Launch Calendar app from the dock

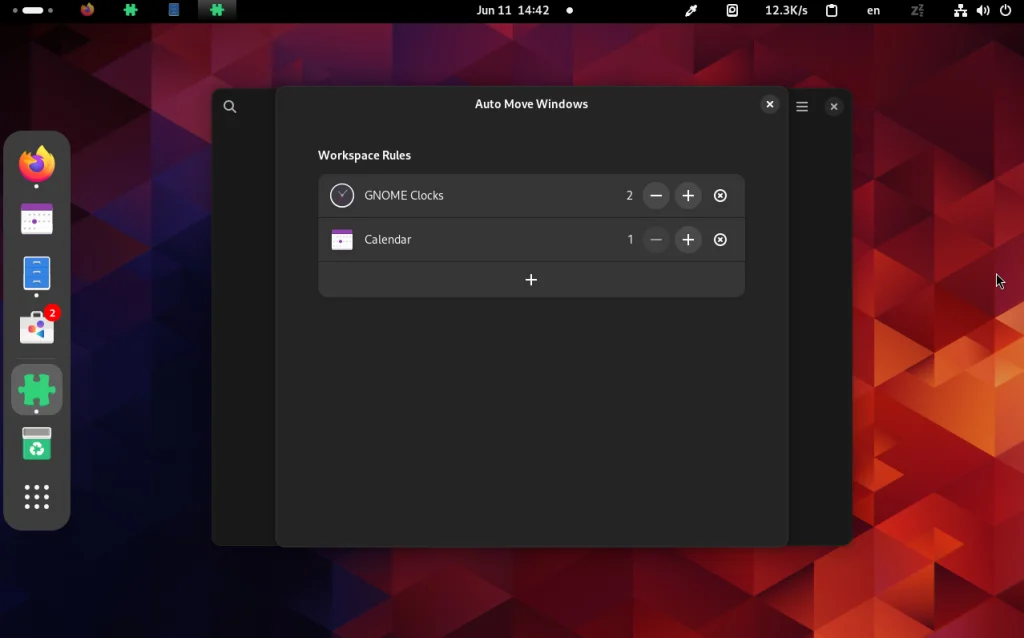click(x=37, y=219)
